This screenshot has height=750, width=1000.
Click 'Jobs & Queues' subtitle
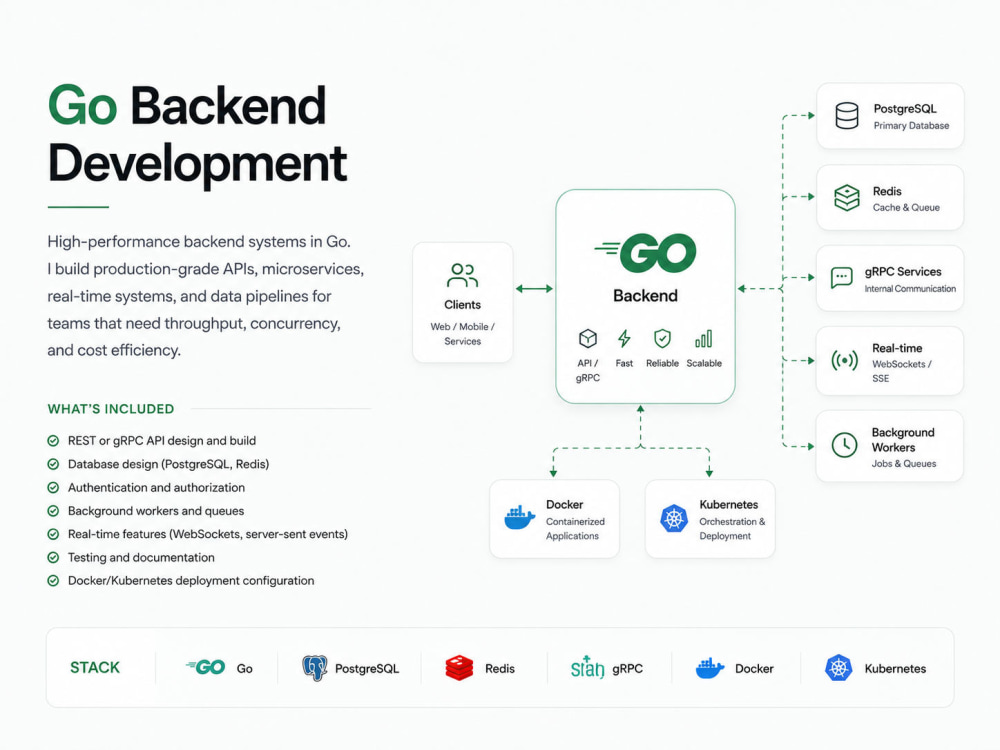point(904,464)
